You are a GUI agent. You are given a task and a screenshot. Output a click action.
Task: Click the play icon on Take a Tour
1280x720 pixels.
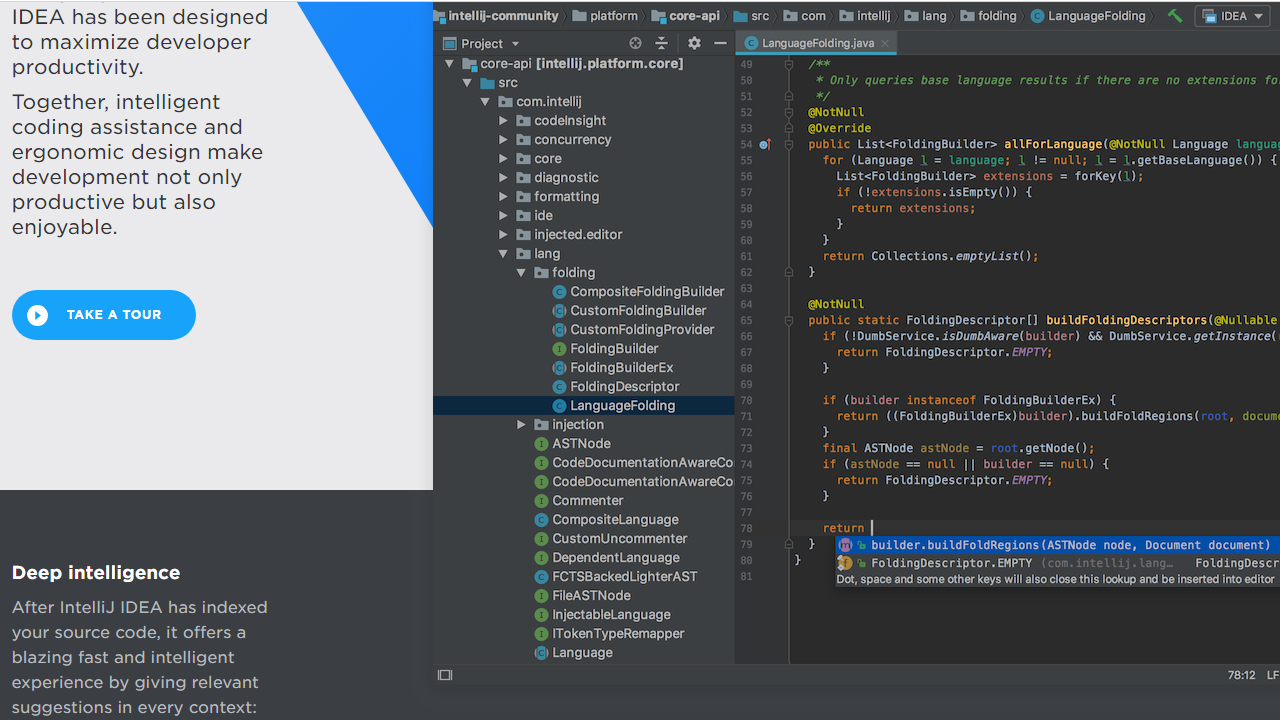38,315
